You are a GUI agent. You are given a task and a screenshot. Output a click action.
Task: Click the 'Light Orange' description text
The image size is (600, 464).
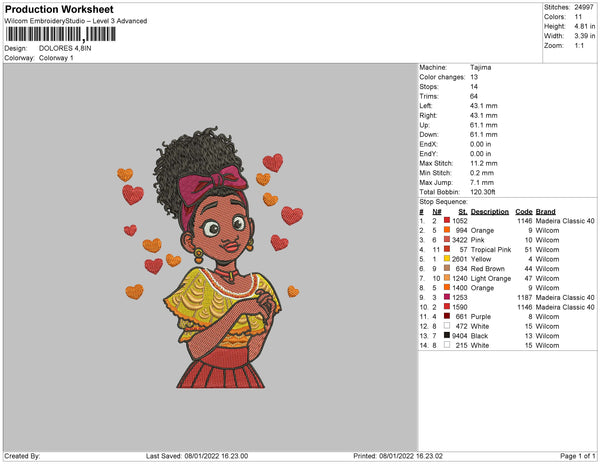tap(491, 278)
